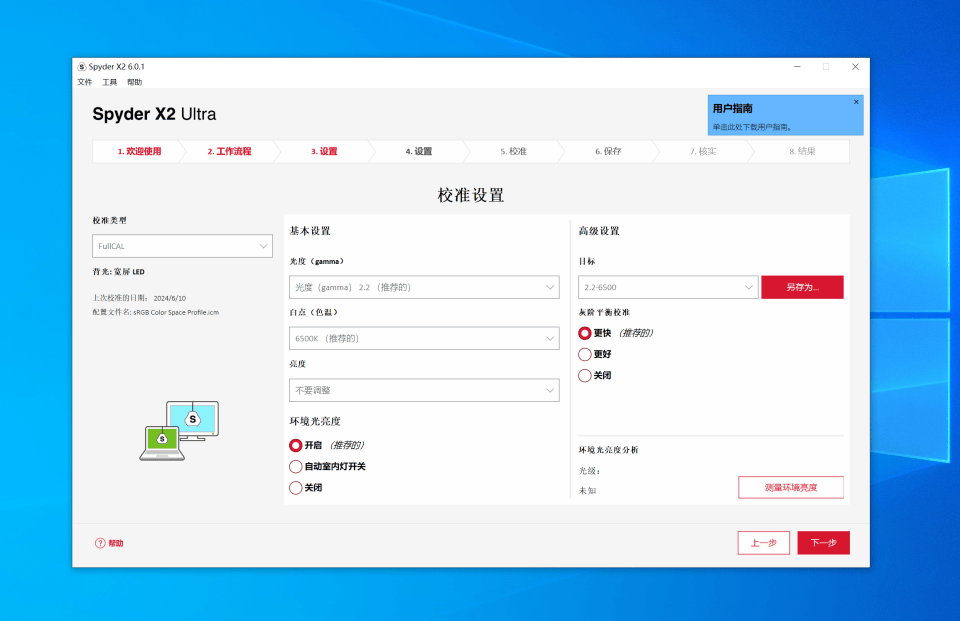Click the 另存为... button
Screen dimensions: 960x621
pyautogui.click(x=802, y=287)
